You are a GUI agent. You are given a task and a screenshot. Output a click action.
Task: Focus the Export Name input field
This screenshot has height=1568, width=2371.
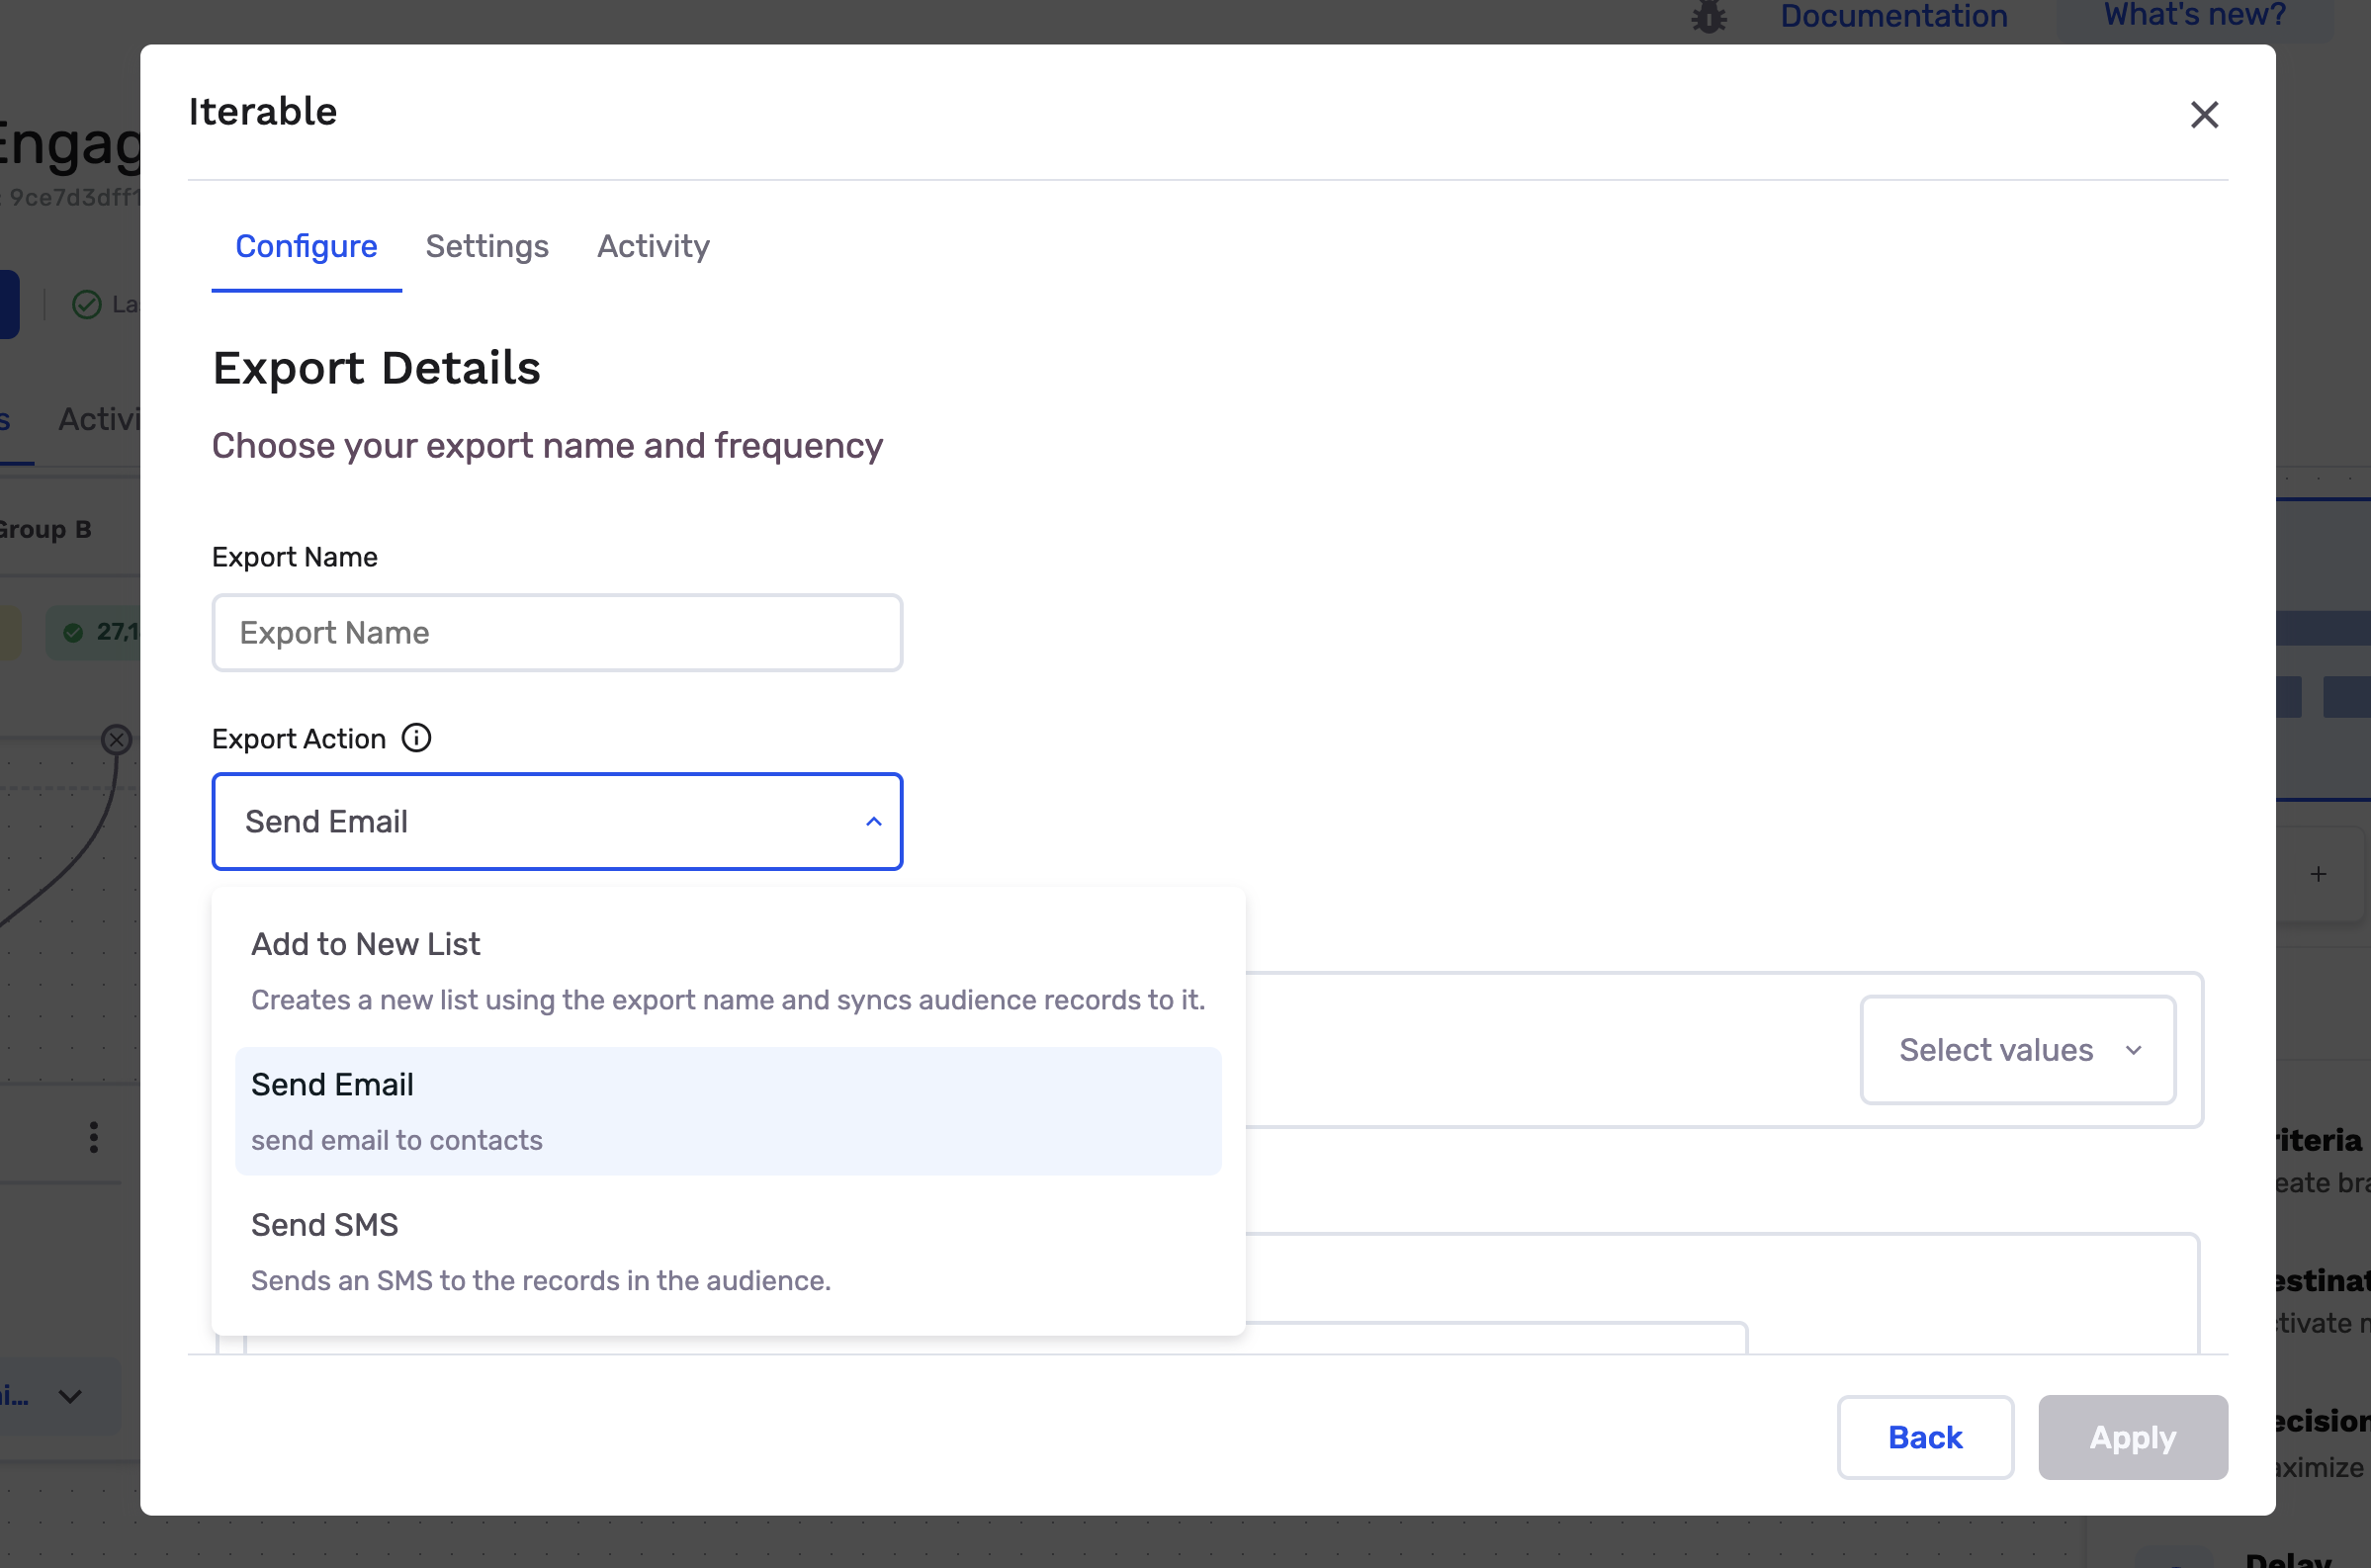click(x=557, y=633)
